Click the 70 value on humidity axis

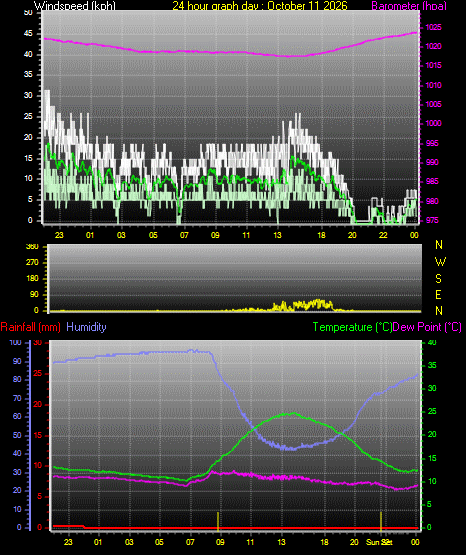17,399
